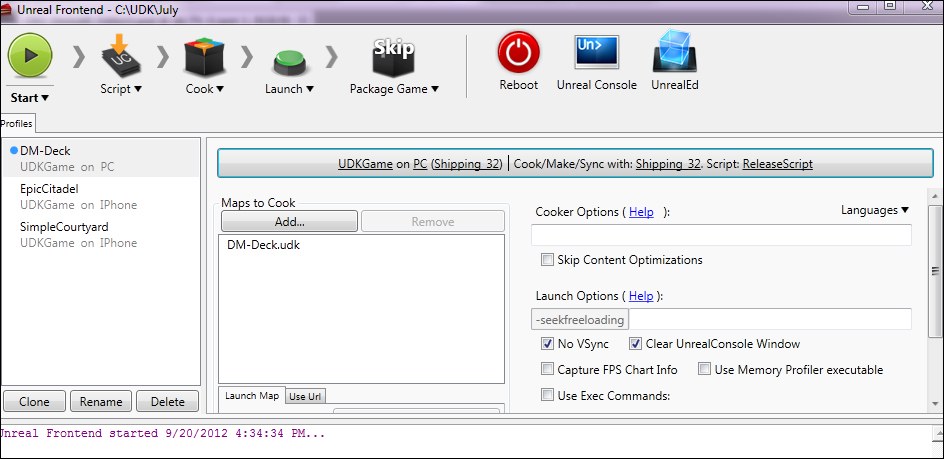Click the log text 'Unreal Frontend started'
The width and height of the screenshot is (944, 459).
coord(79,433)
